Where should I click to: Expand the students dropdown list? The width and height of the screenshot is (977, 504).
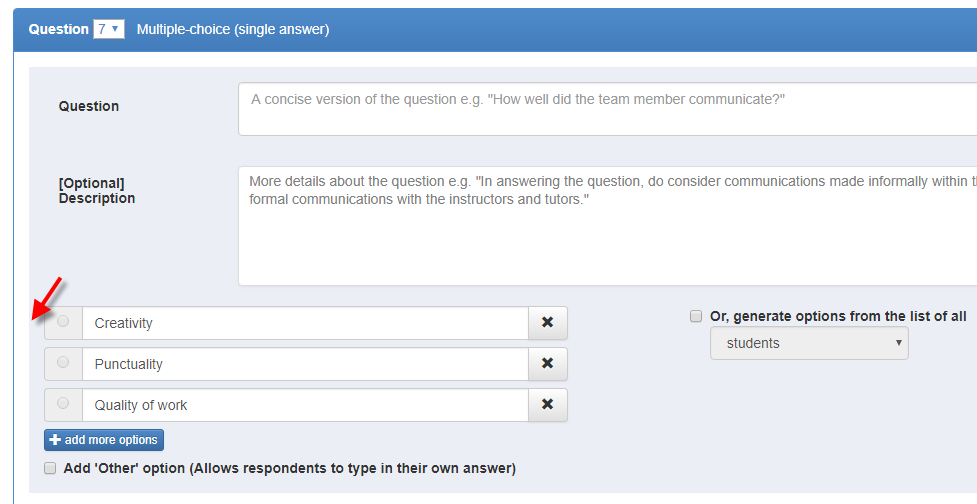coord(809,343)
